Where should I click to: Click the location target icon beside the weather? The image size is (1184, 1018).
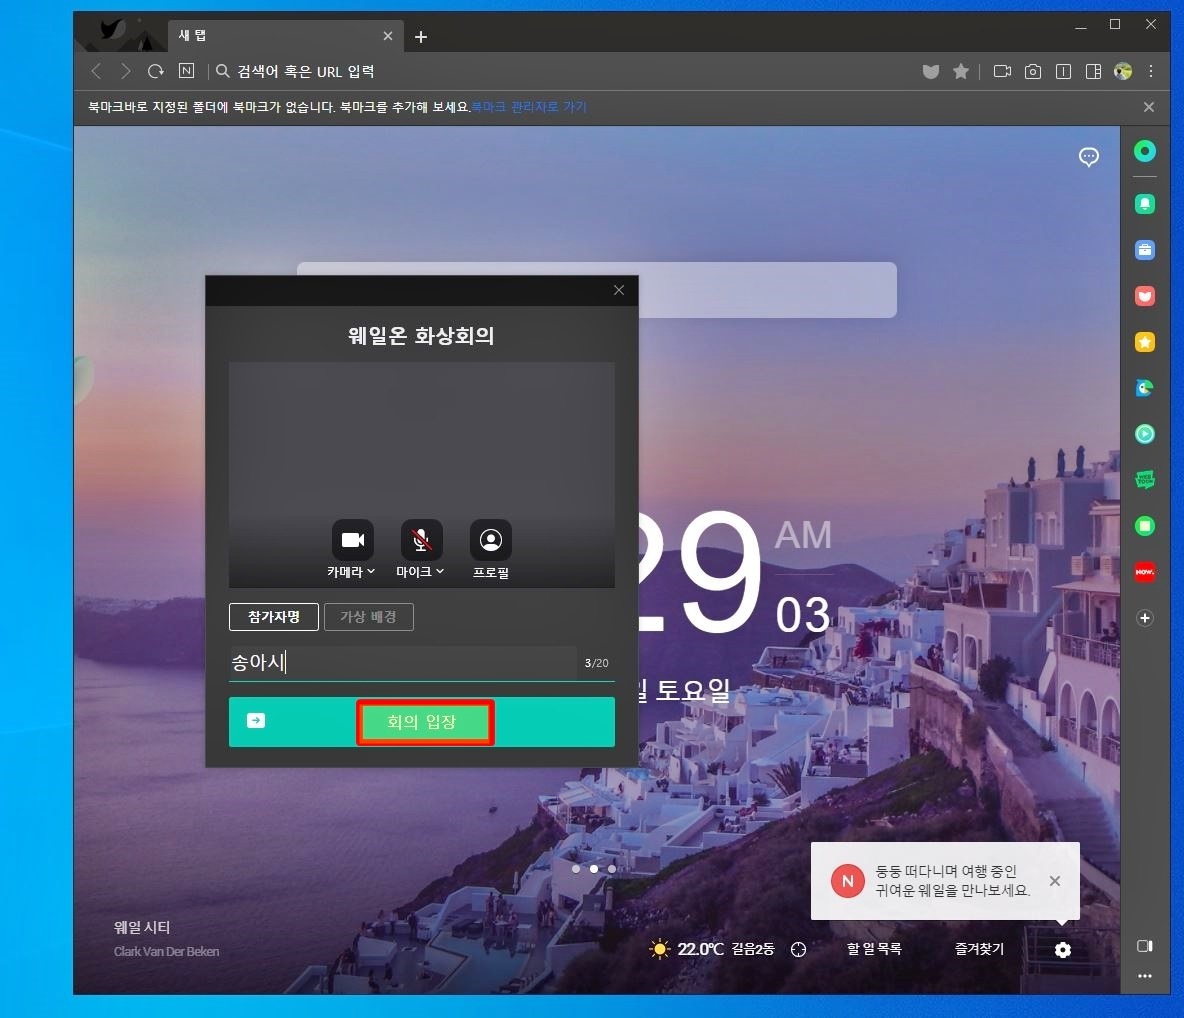(x=798, y=949)
